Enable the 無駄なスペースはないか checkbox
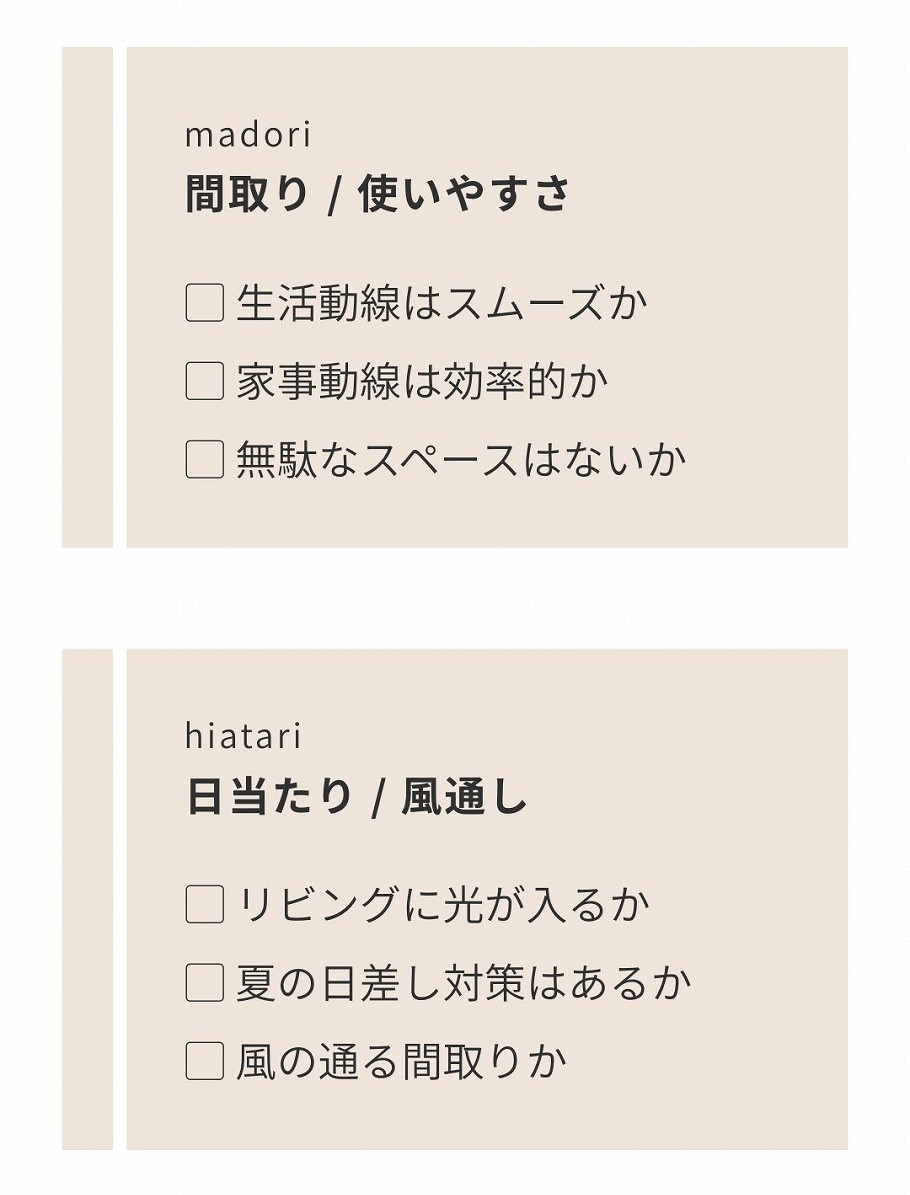The height and width of the screenshot is (1195, 910). [x=204, y=460]
